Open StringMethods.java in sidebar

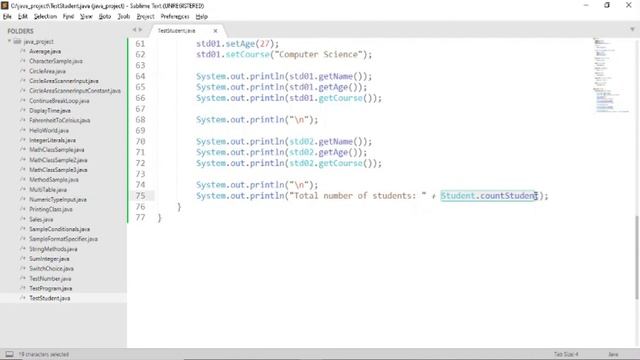pos(53,249)
